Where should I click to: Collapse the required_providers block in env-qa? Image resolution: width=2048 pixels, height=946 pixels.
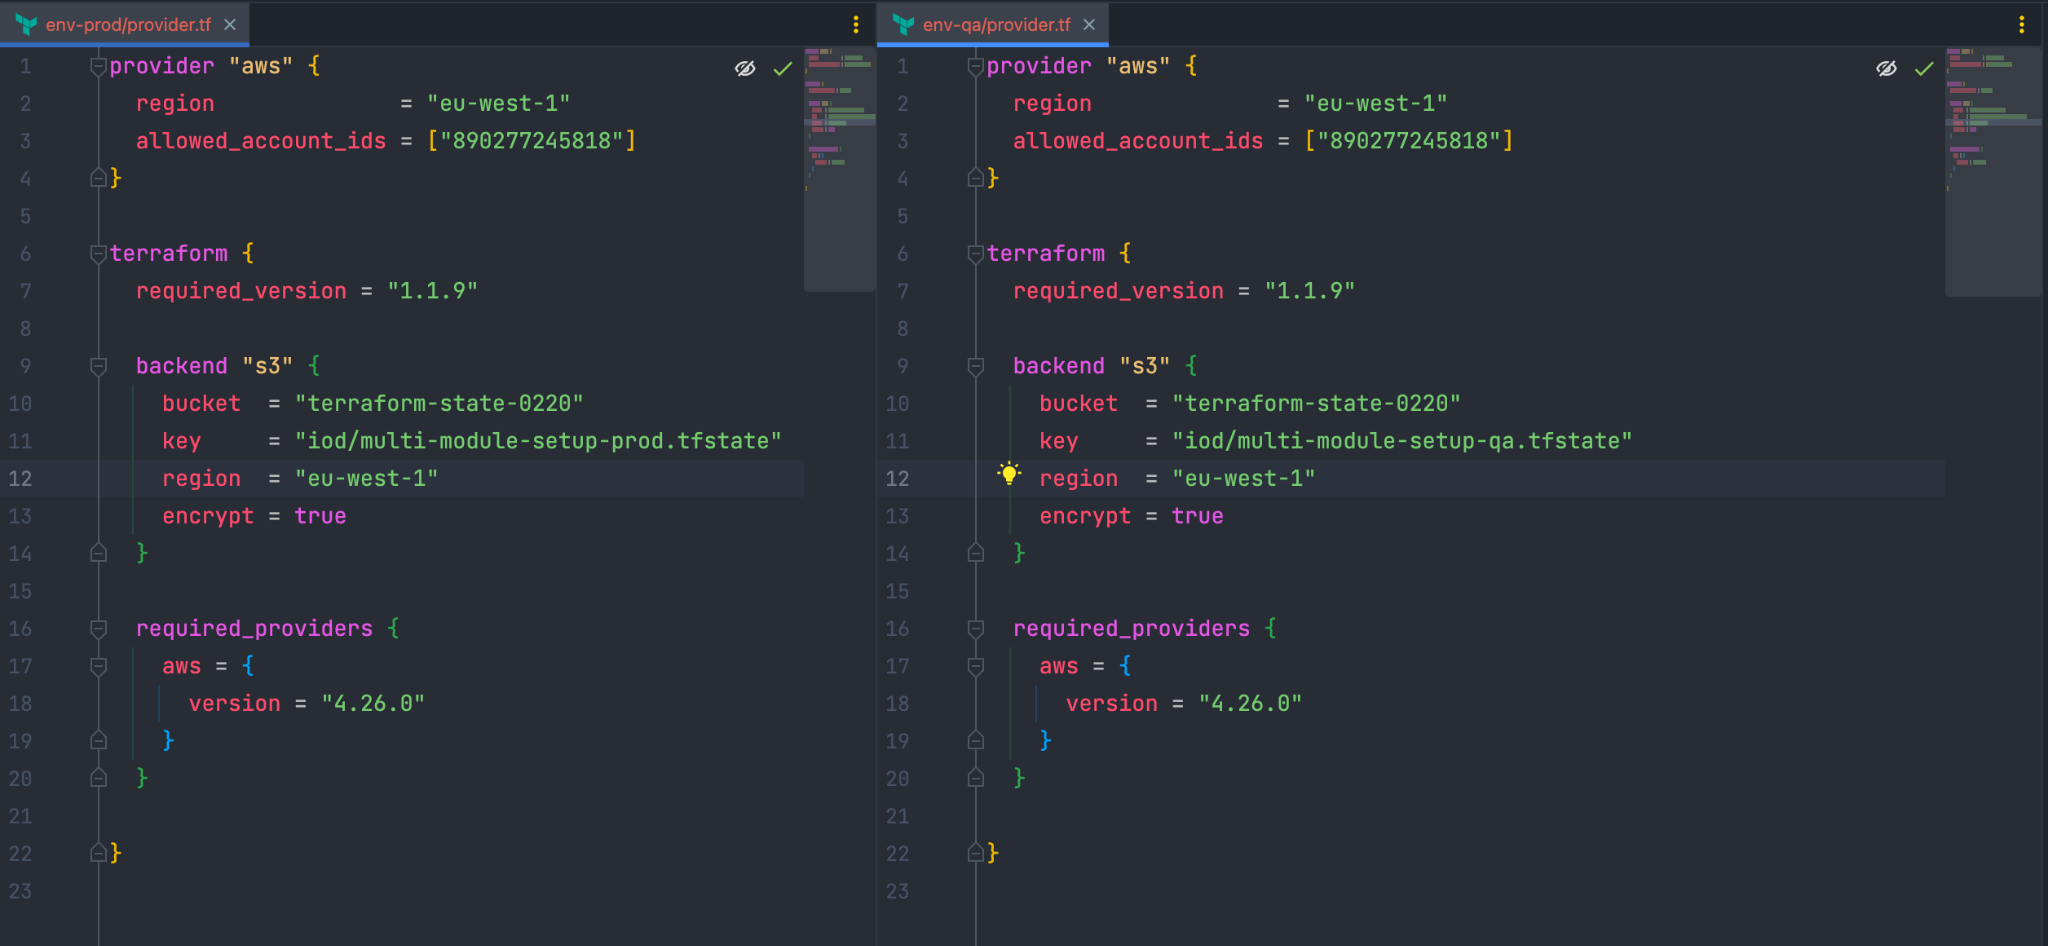click(x=974, y=628)
